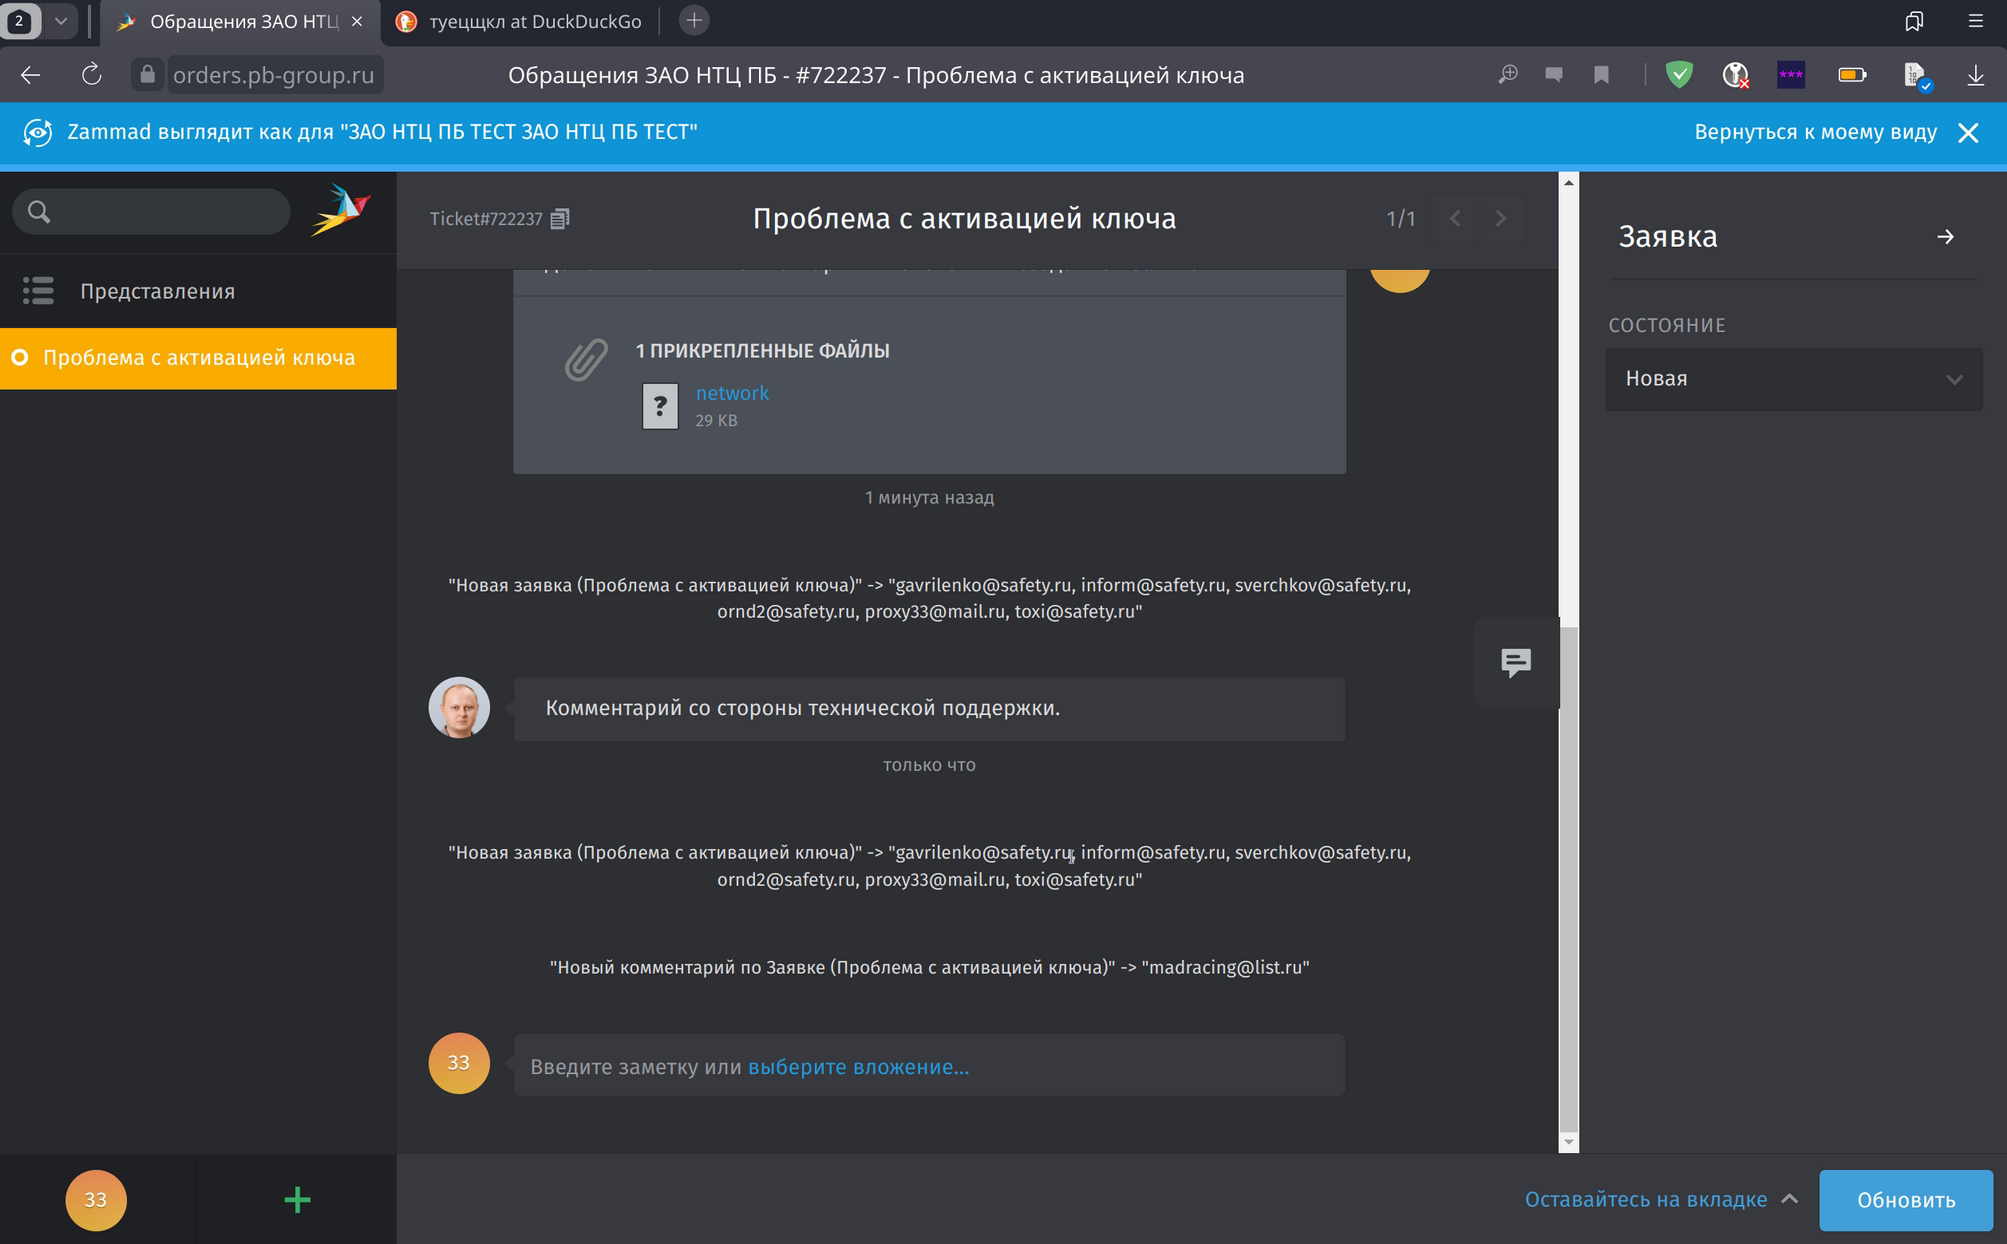Close the impersonation banner with X
2007x1244 pixels.
(1968, 133)
